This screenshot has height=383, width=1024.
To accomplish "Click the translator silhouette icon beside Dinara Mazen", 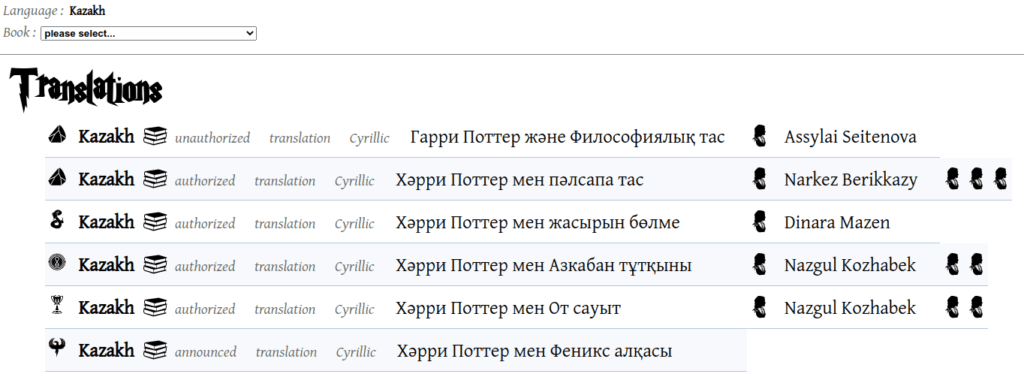I will point(760,222).
